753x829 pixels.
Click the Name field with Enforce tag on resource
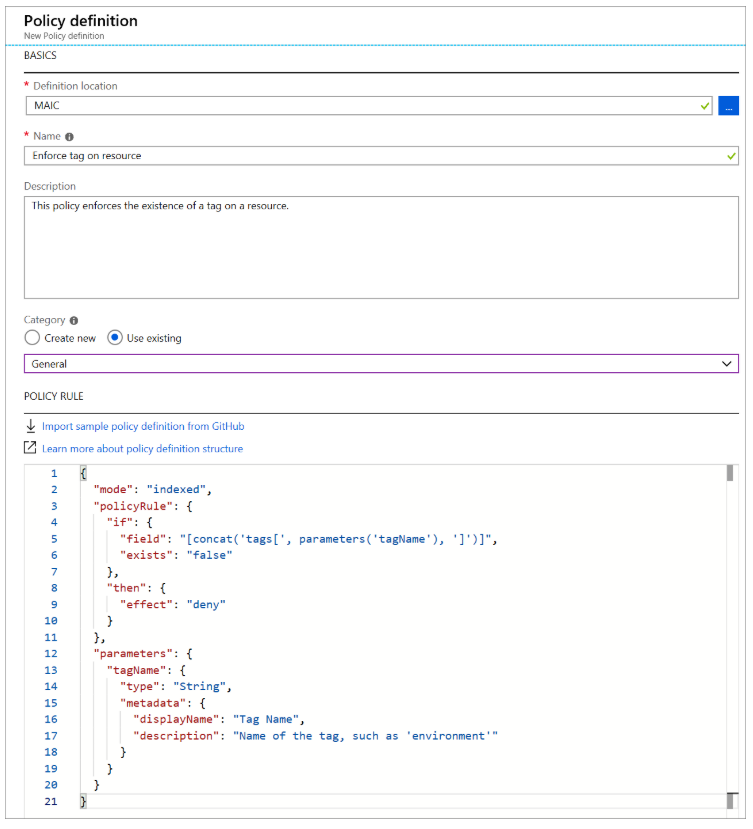(381, 156)
